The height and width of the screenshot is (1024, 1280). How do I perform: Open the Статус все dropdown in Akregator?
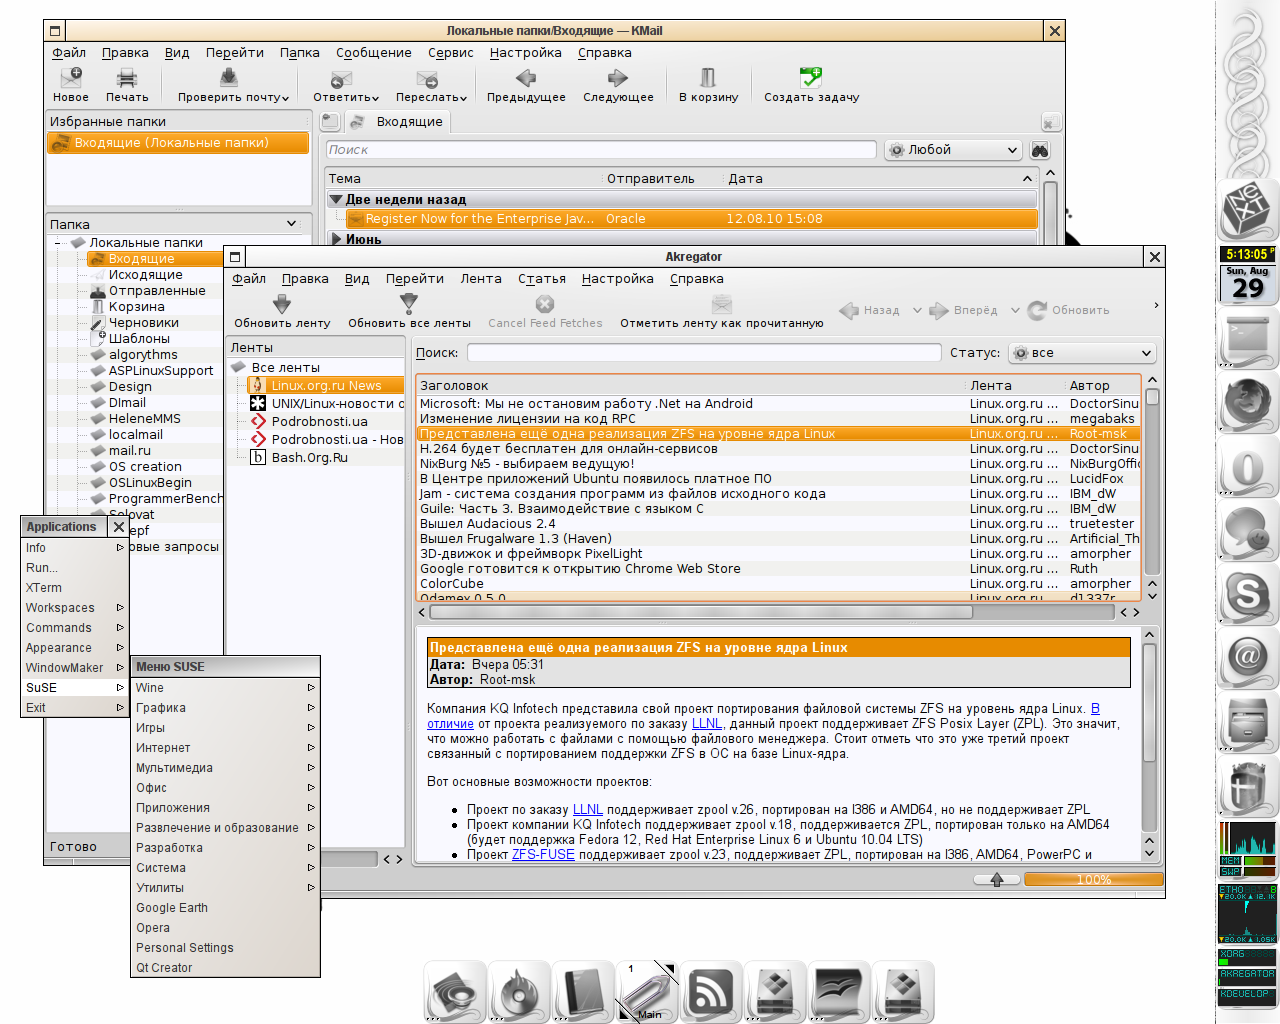(1082, 353)
